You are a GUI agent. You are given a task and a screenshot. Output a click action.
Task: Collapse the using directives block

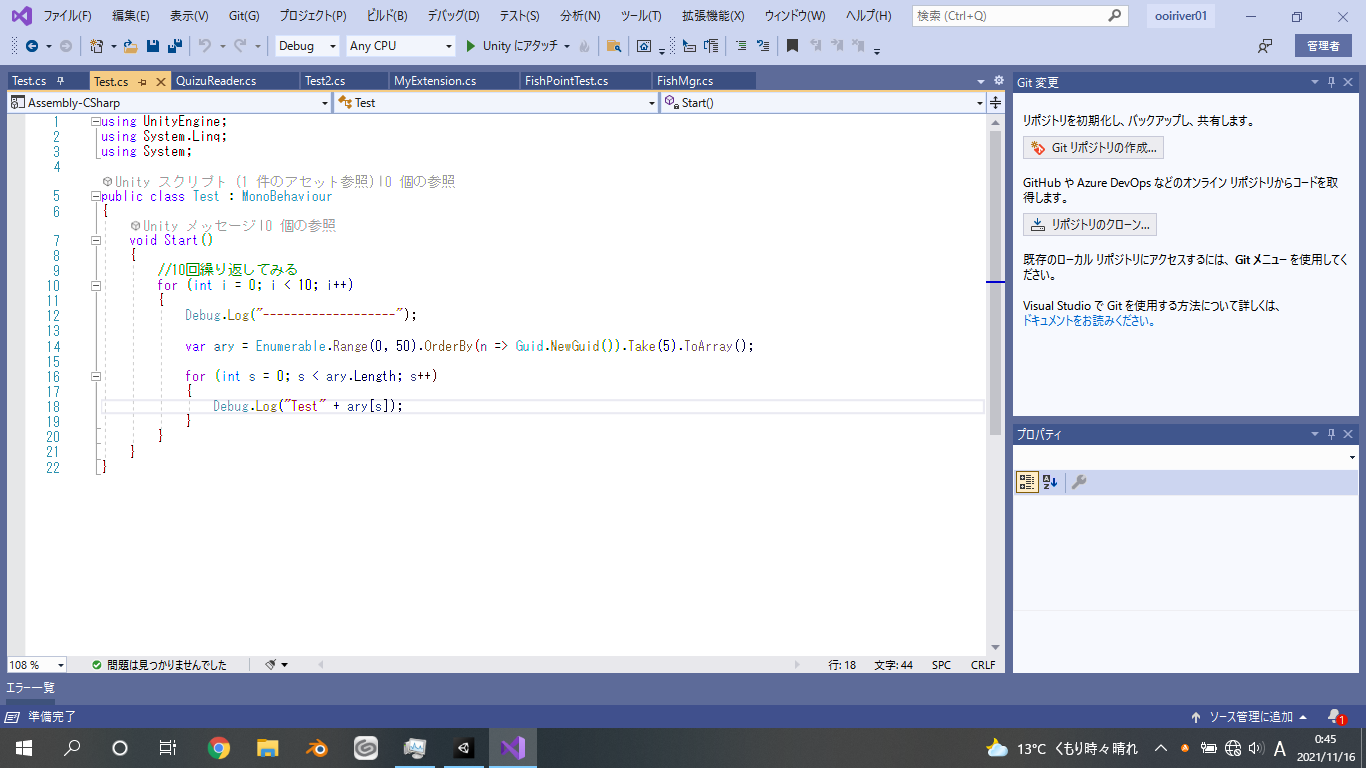click(x=96, y=121)
